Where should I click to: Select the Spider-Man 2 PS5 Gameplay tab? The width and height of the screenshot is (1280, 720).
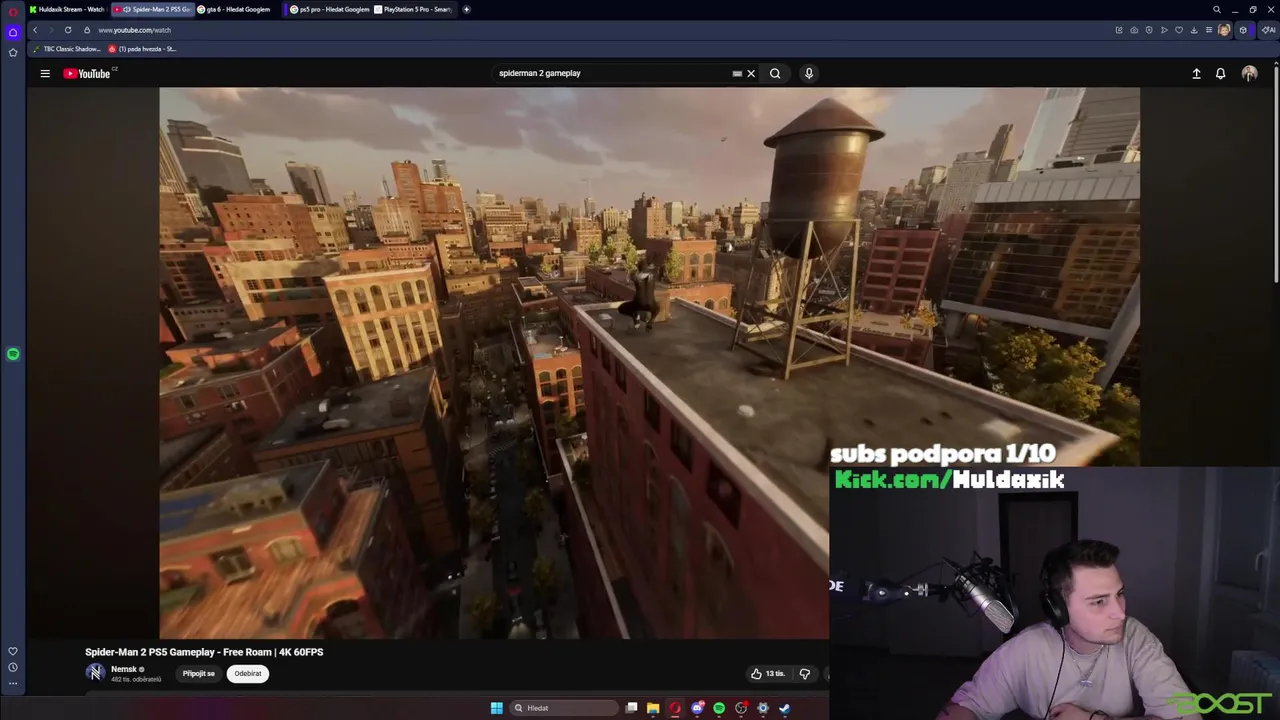[152, 9]
